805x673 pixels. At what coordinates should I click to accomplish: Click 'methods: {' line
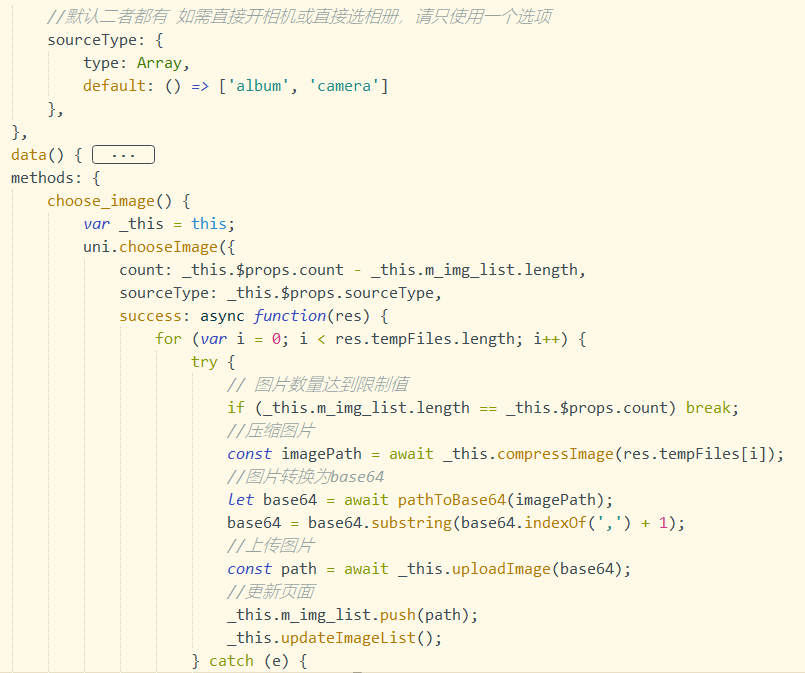point(55,178)
